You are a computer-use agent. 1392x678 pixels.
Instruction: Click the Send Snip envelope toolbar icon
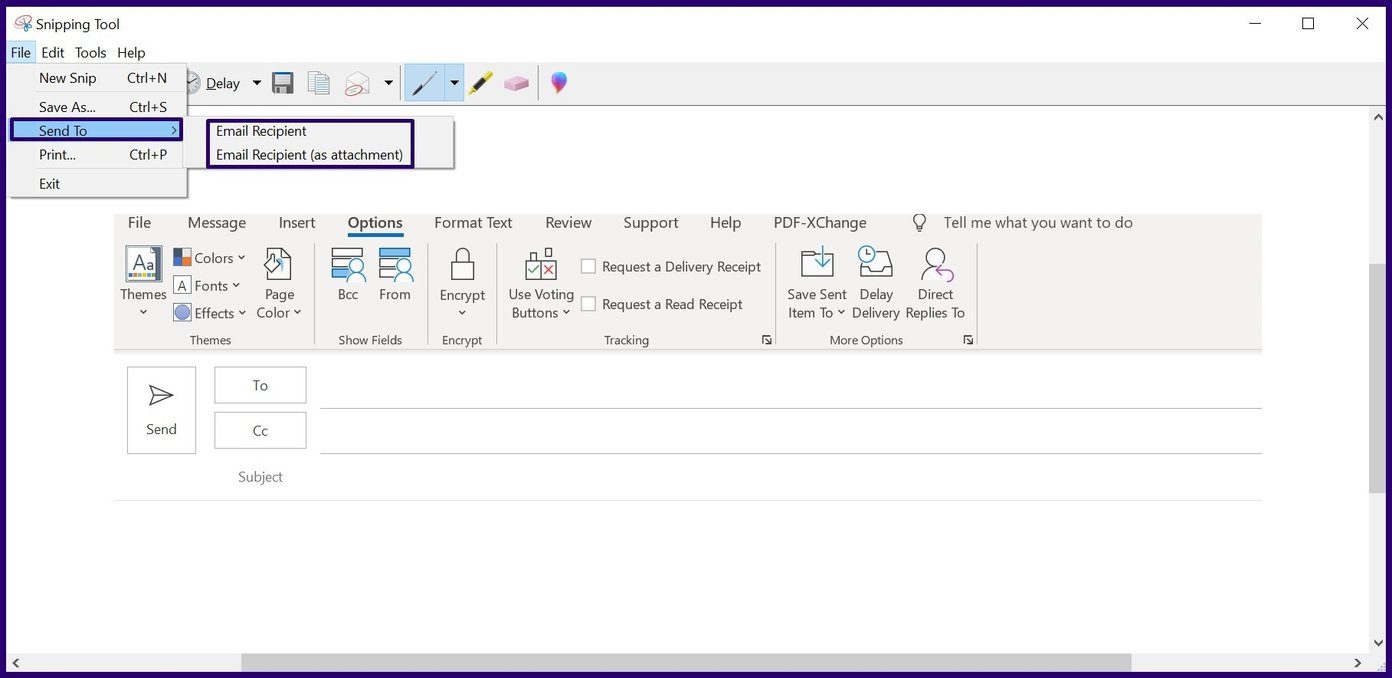(357, 83)
